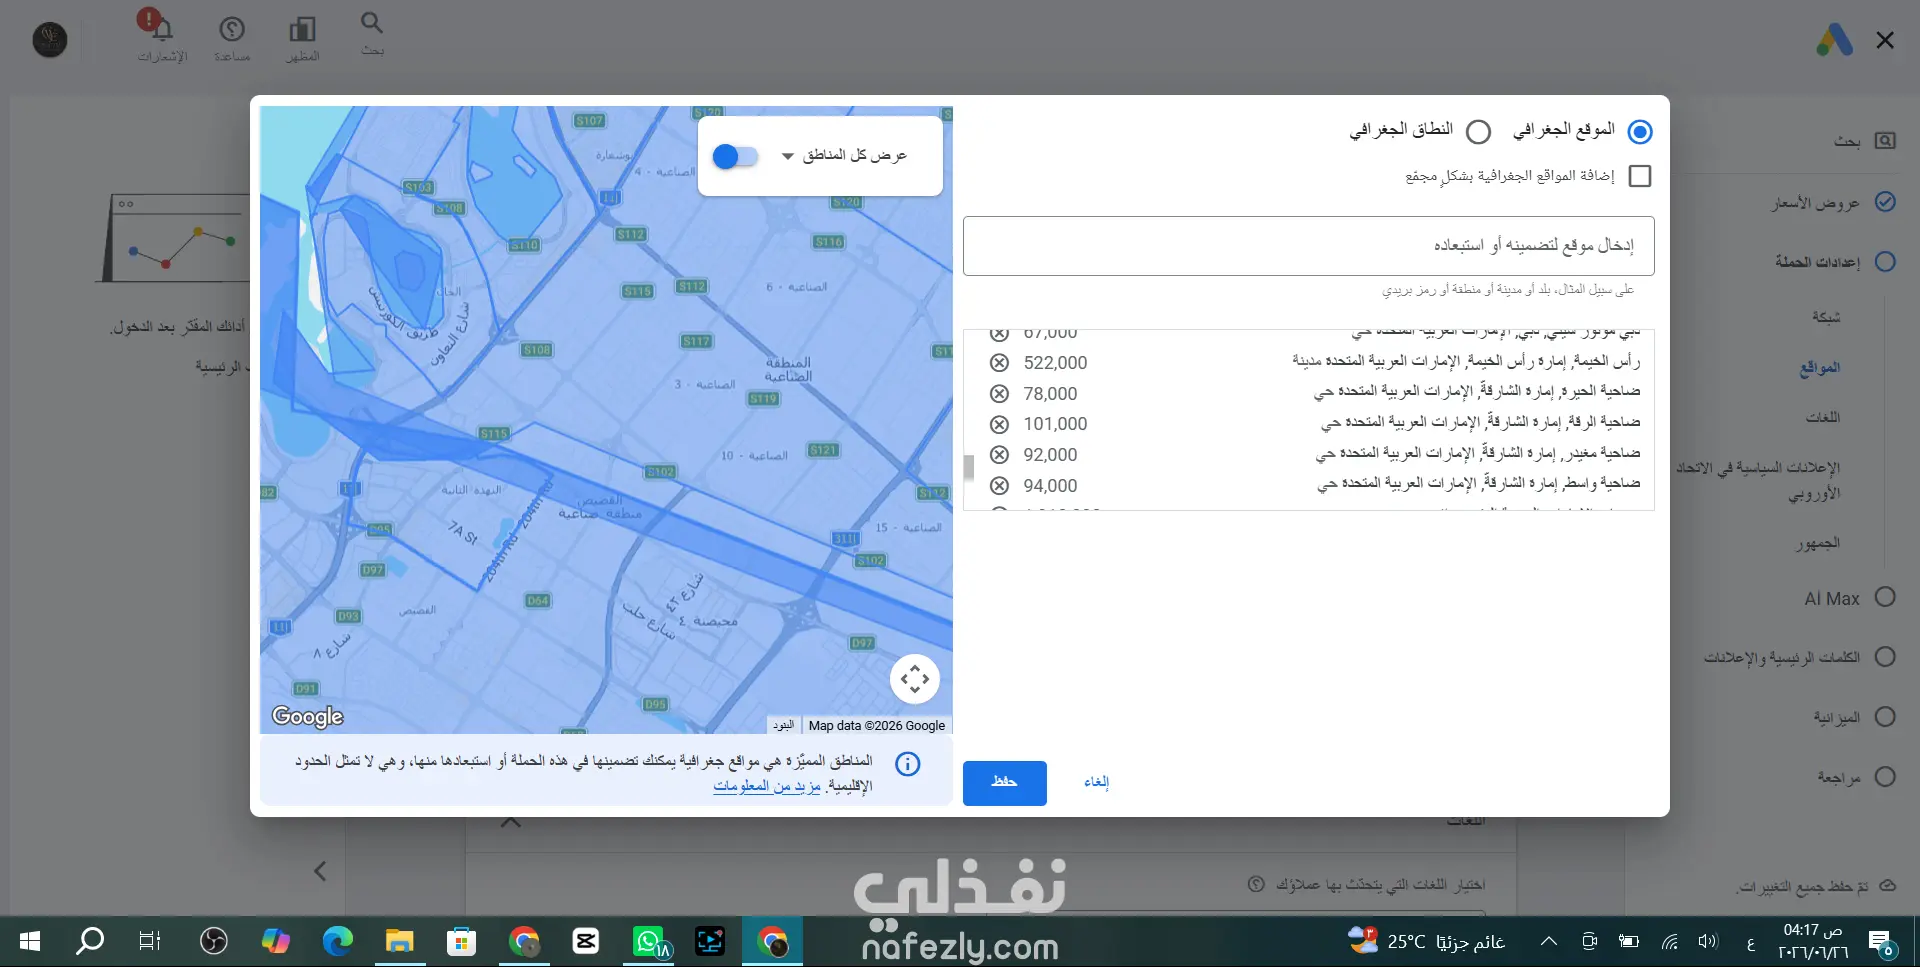The width and height of the screenshot is (1920, 967).
Task: Open Task View on the taskbar
Action: tap(150, 941)
